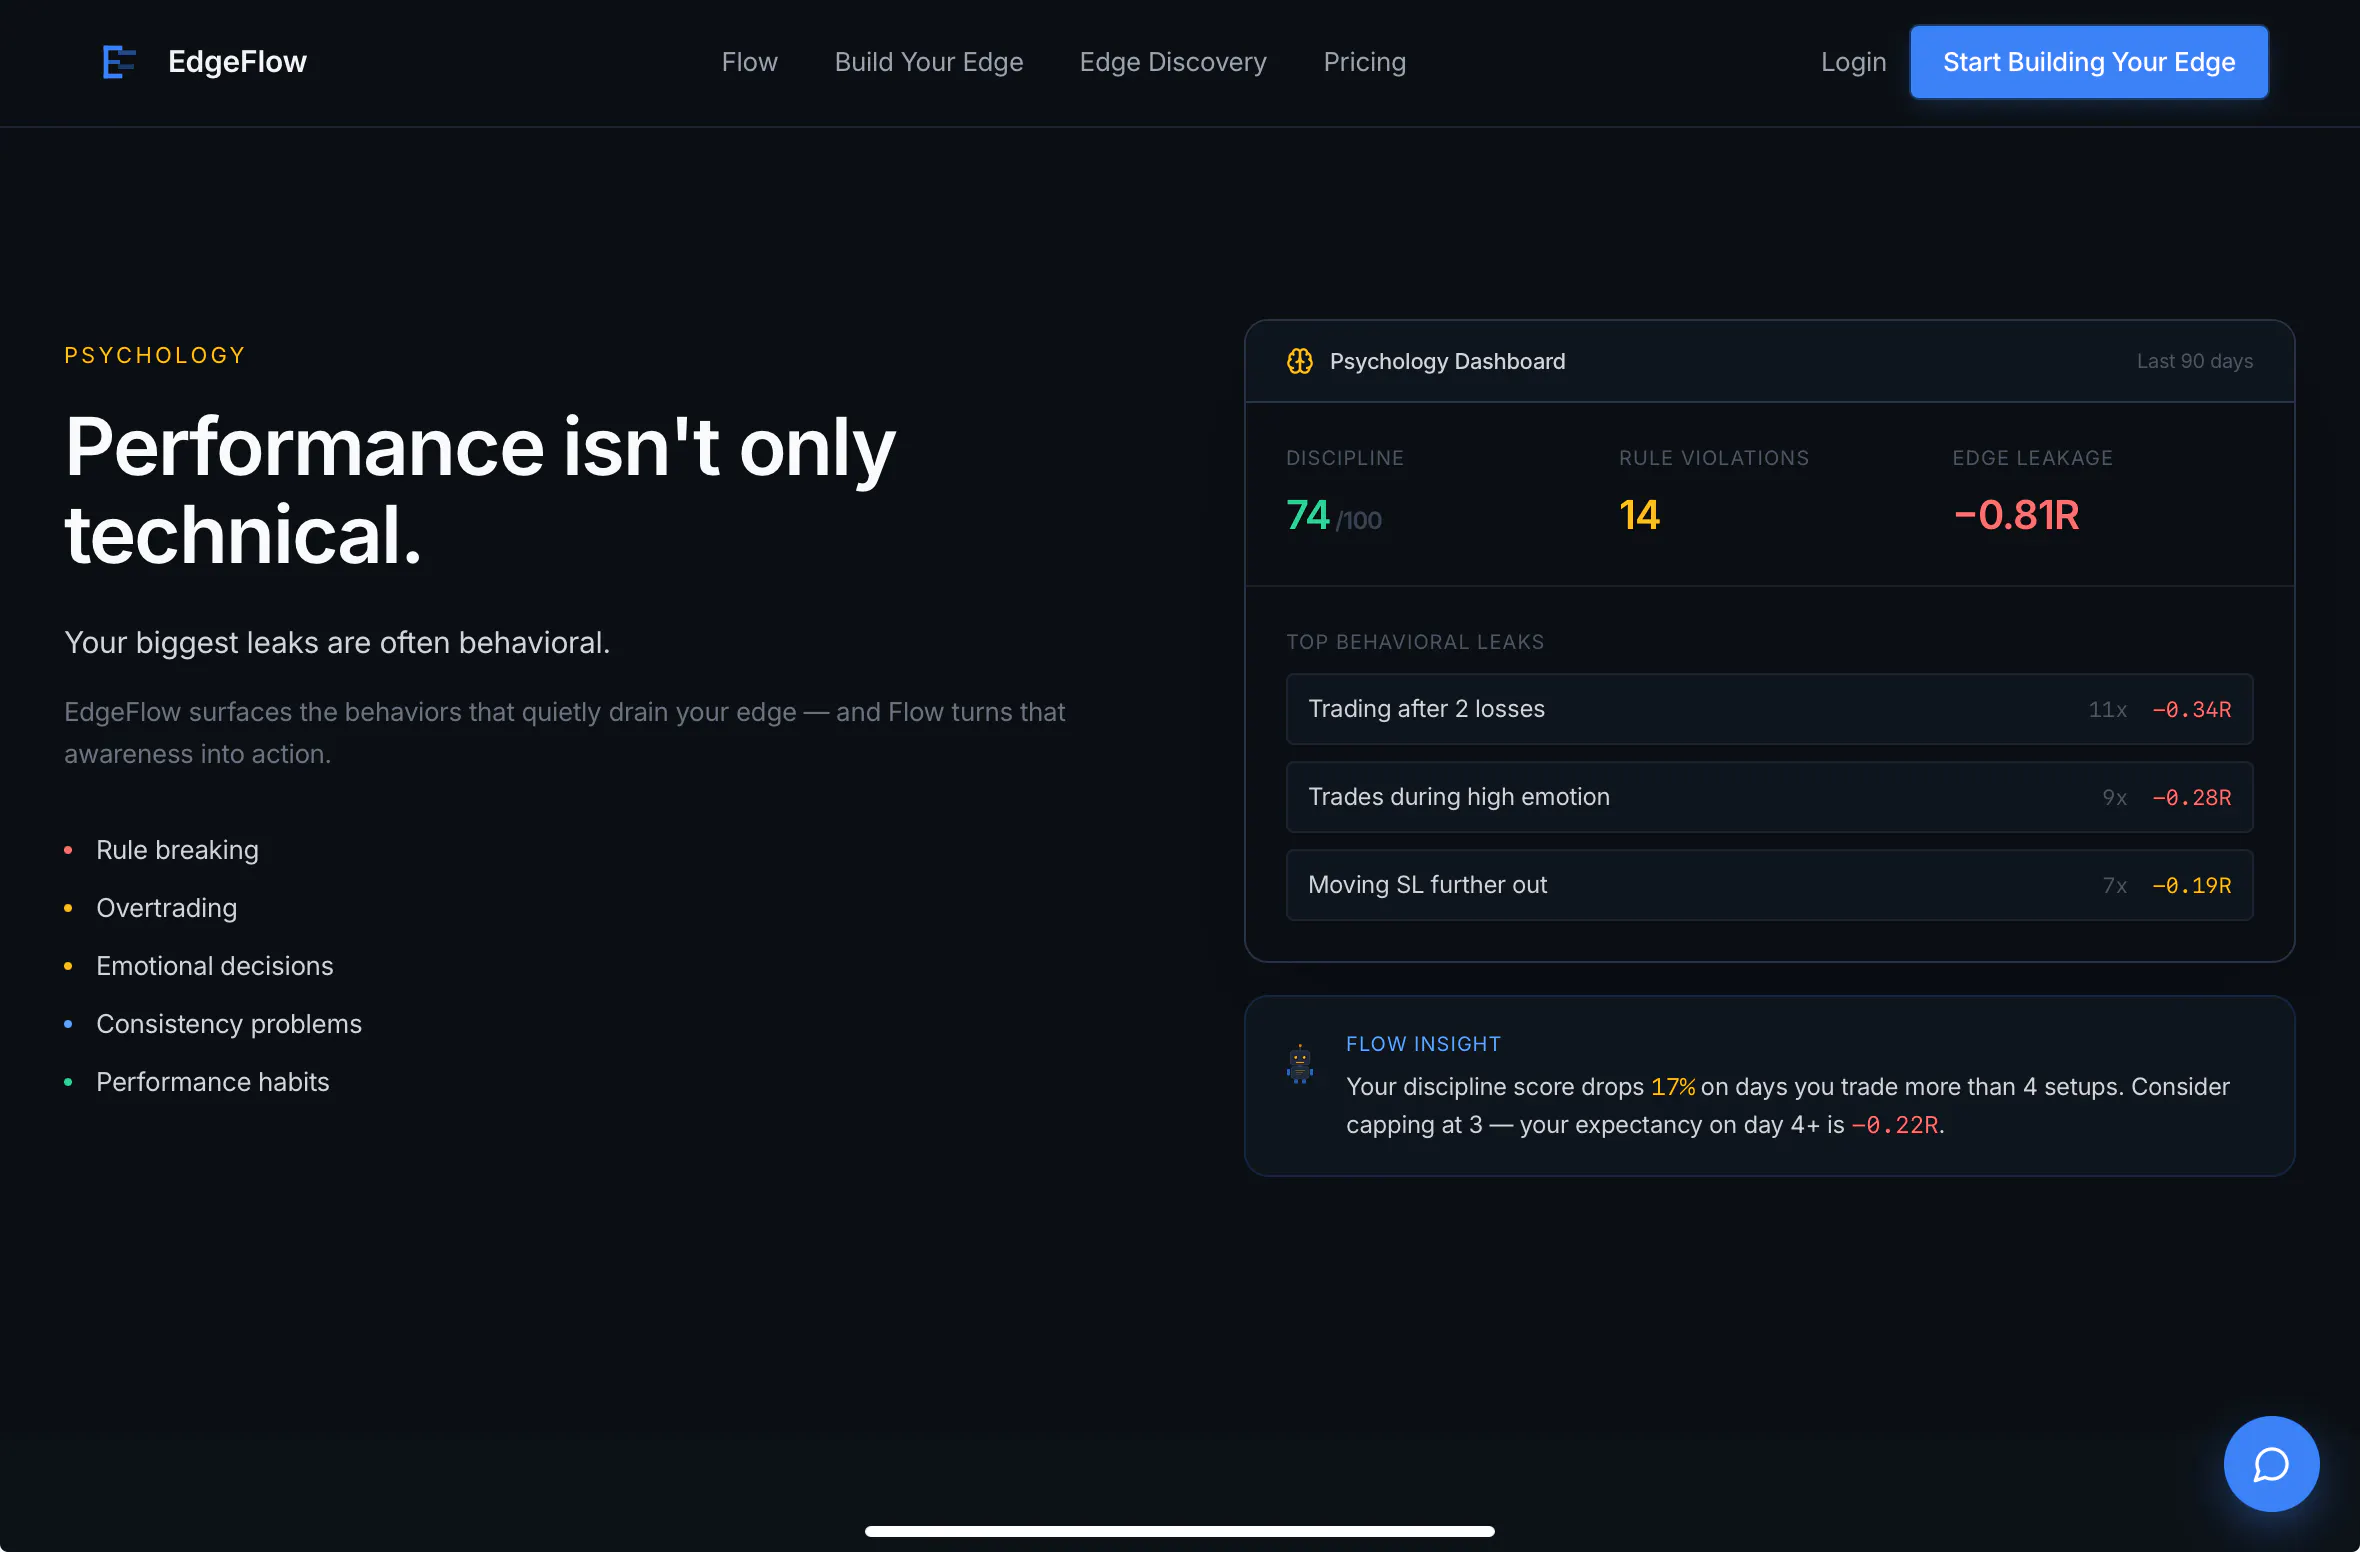Select the Trading after 2 losses row
This screenshot has height=1552, width=2360.
1769,709
